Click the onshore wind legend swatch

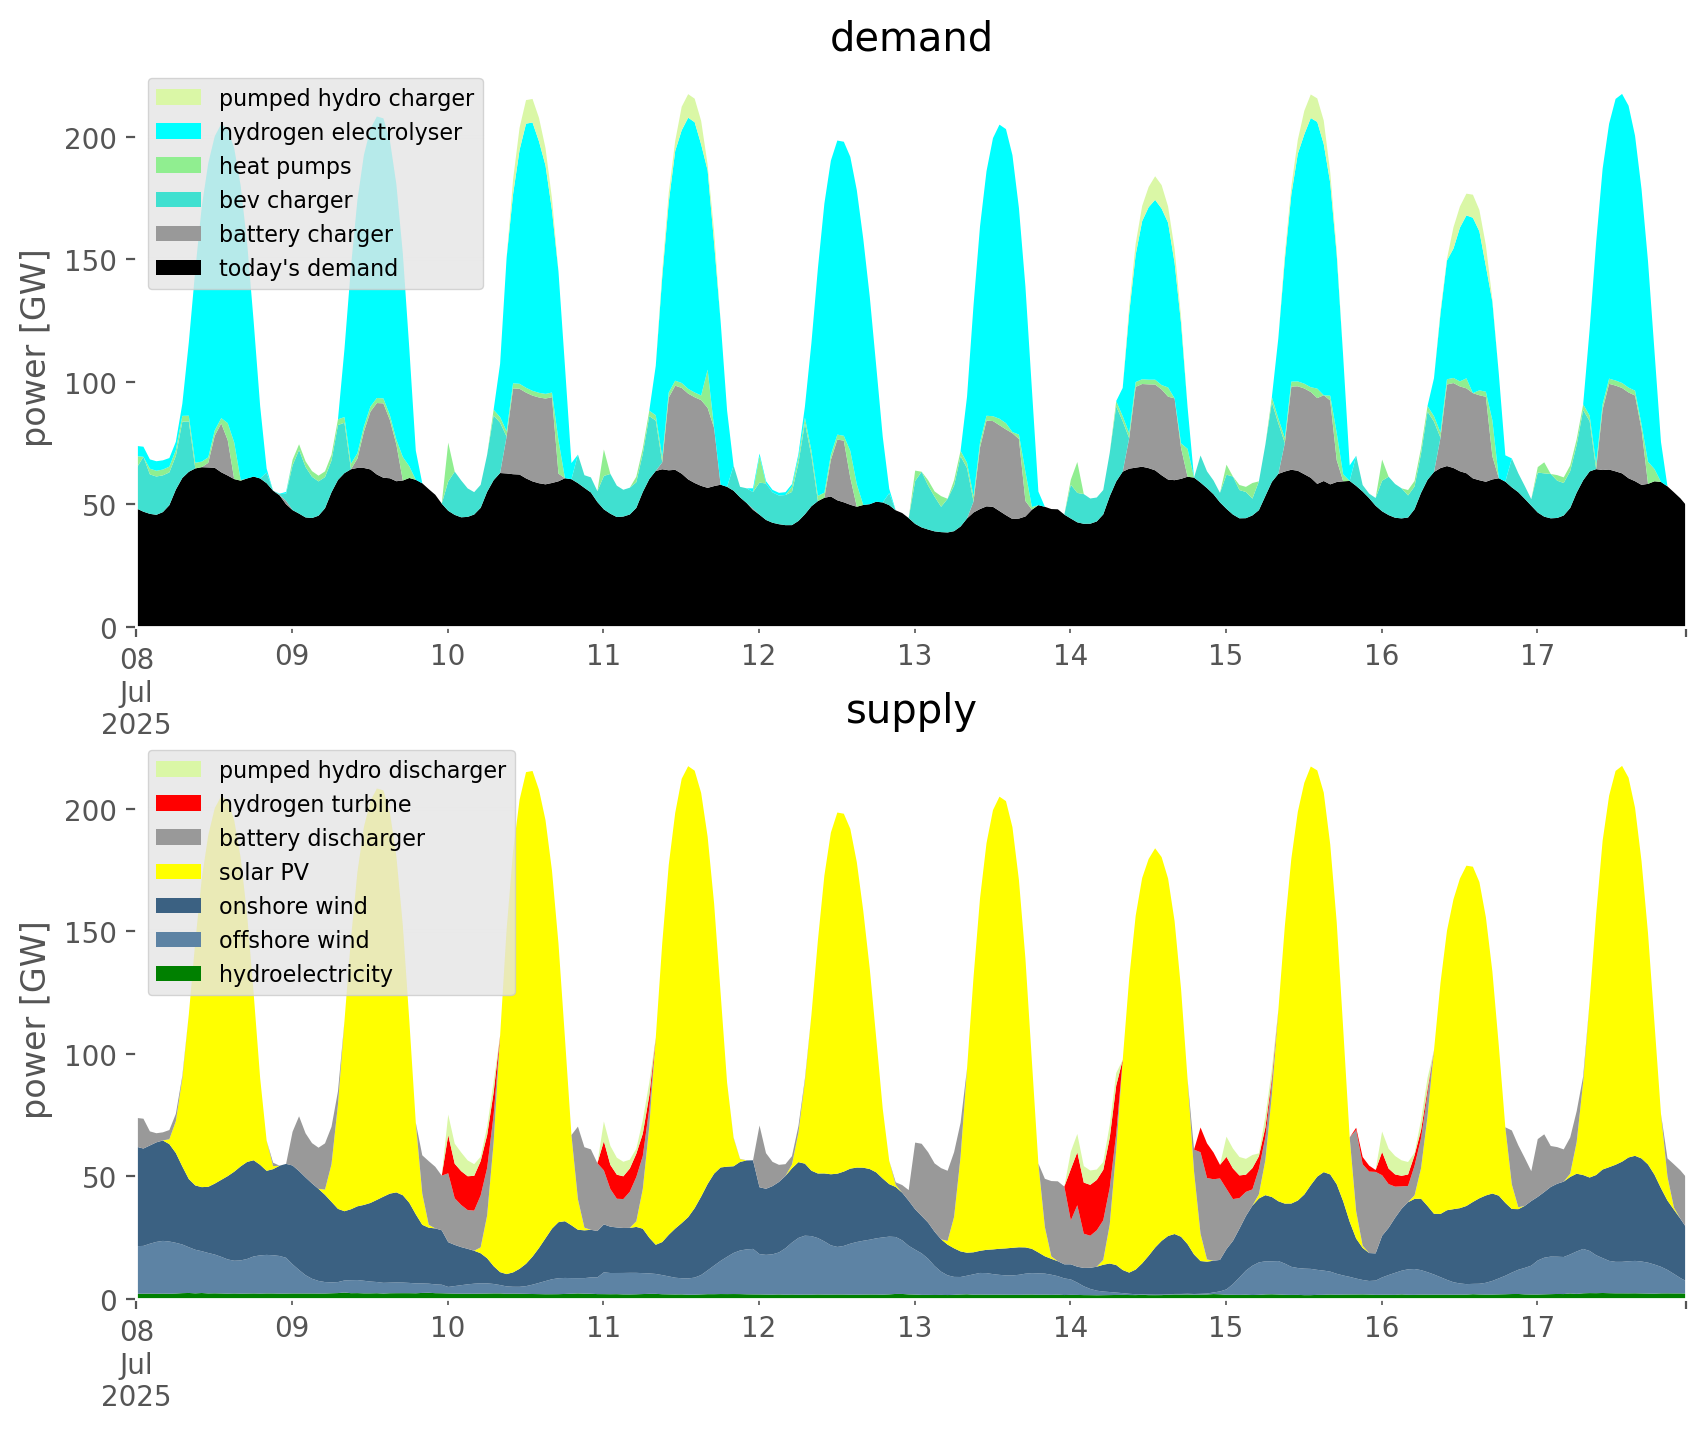(179, 906)
